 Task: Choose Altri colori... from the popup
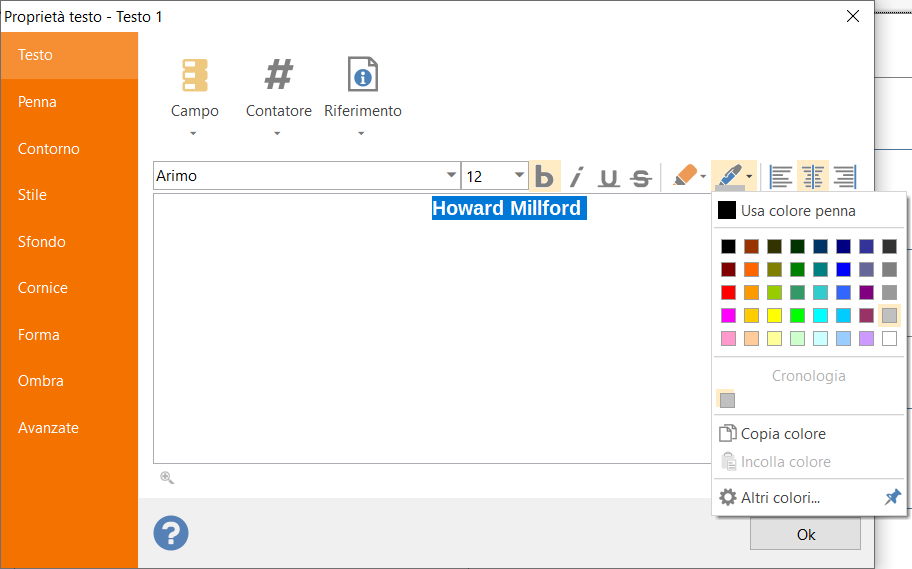[809, 497]
